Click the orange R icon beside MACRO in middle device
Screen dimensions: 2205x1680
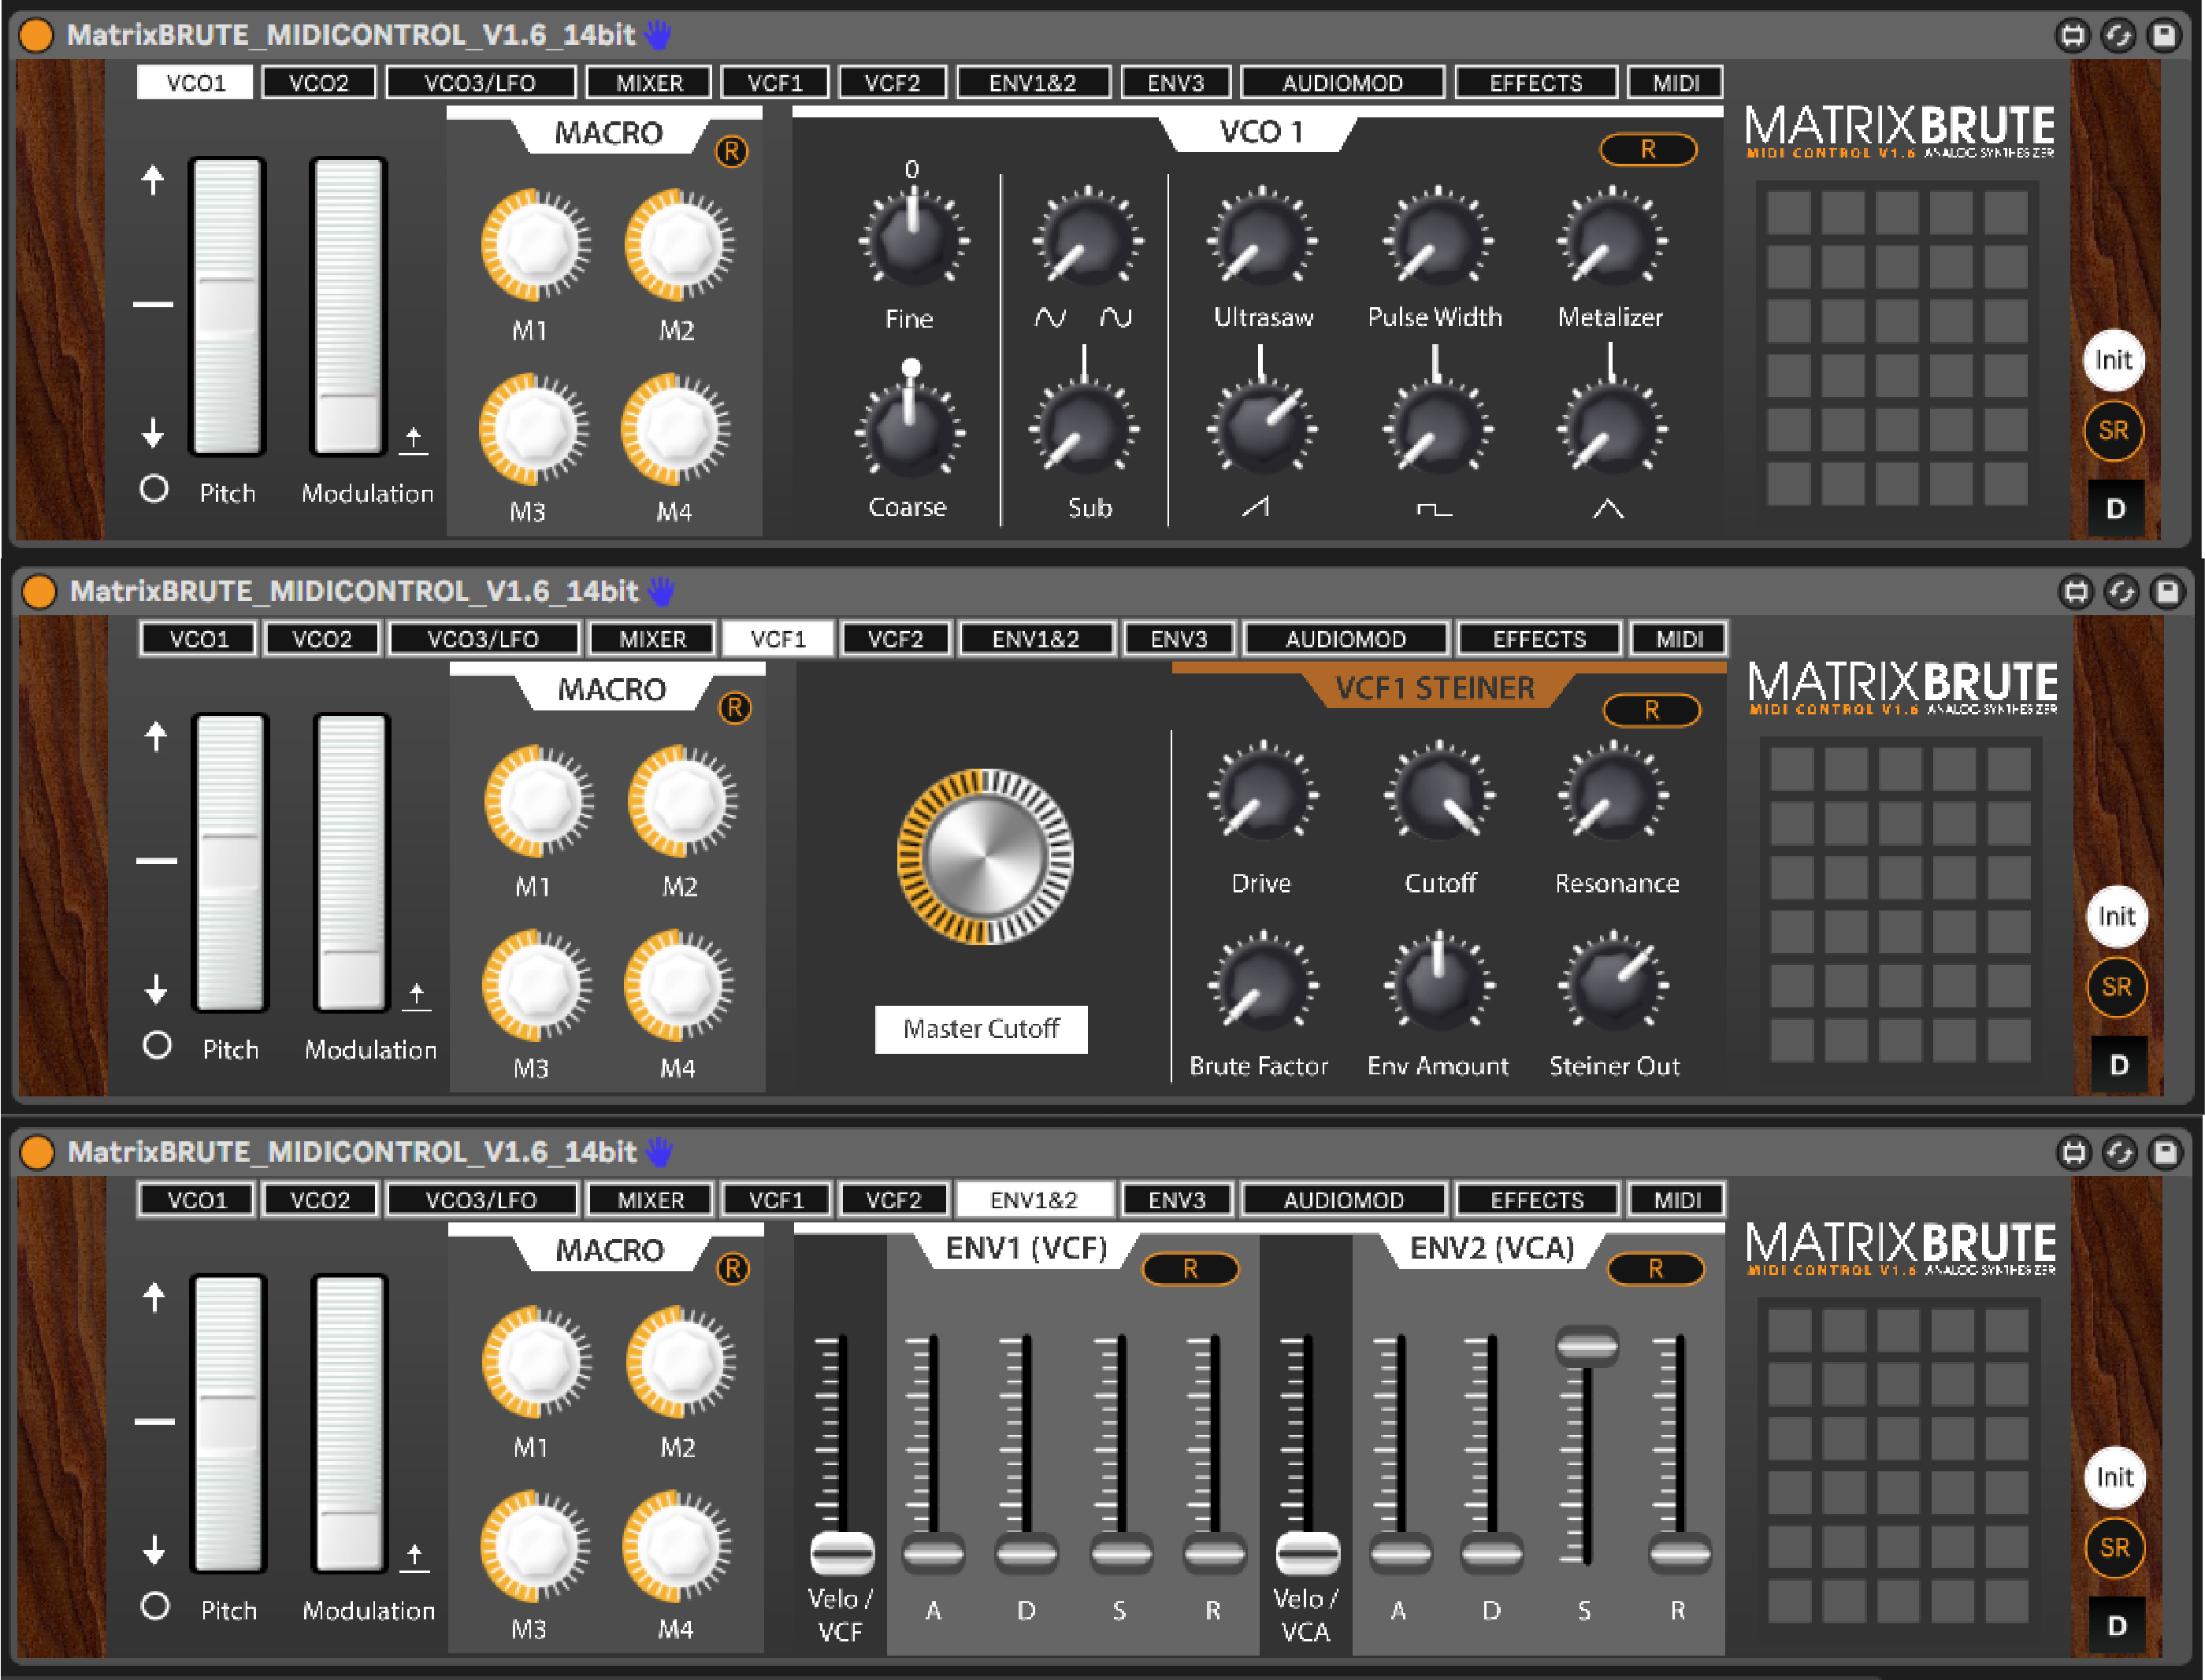pos(735,708)
